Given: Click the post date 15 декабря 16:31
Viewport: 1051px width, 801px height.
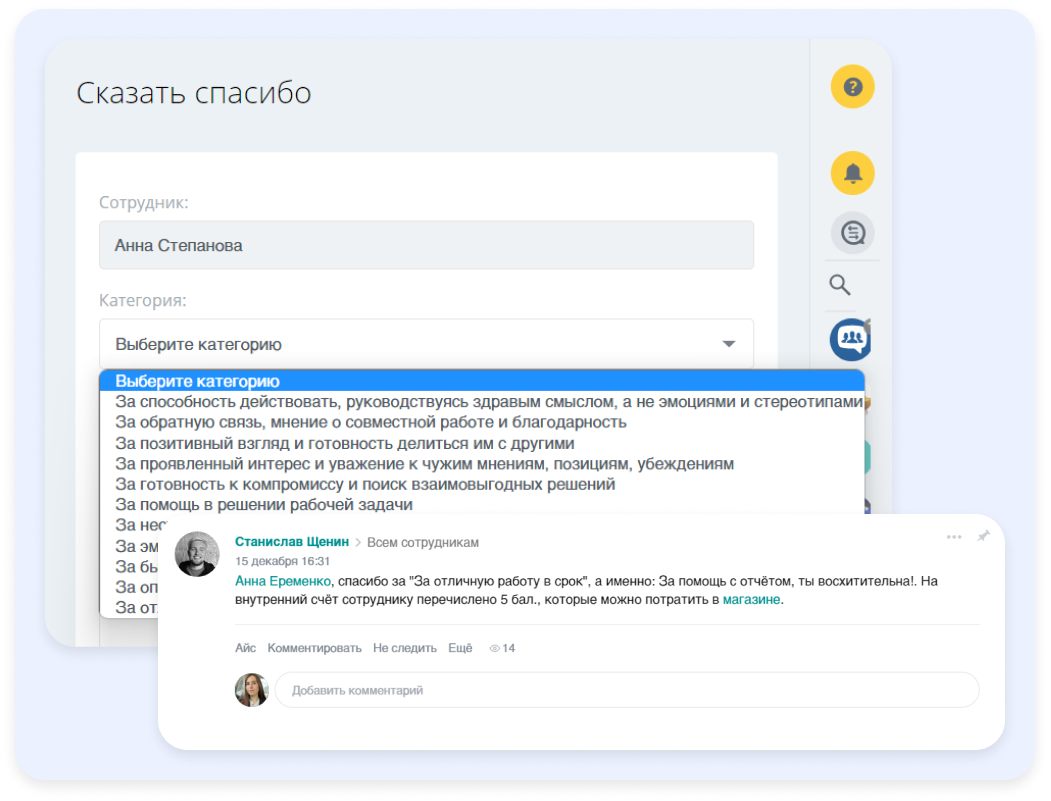Looking at the screenshot, I should pos(282,561).
